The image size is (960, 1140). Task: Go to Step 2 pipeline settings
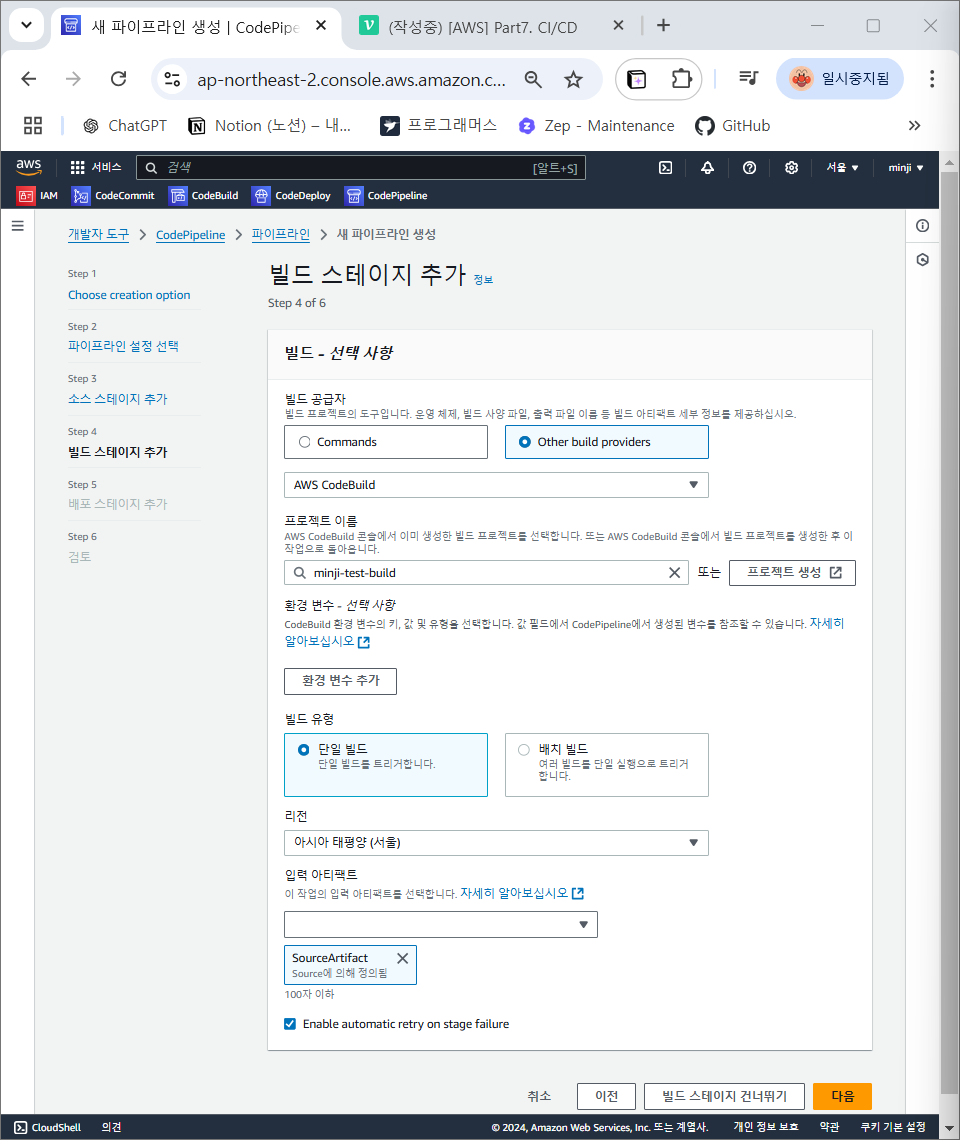coord(124,347)
